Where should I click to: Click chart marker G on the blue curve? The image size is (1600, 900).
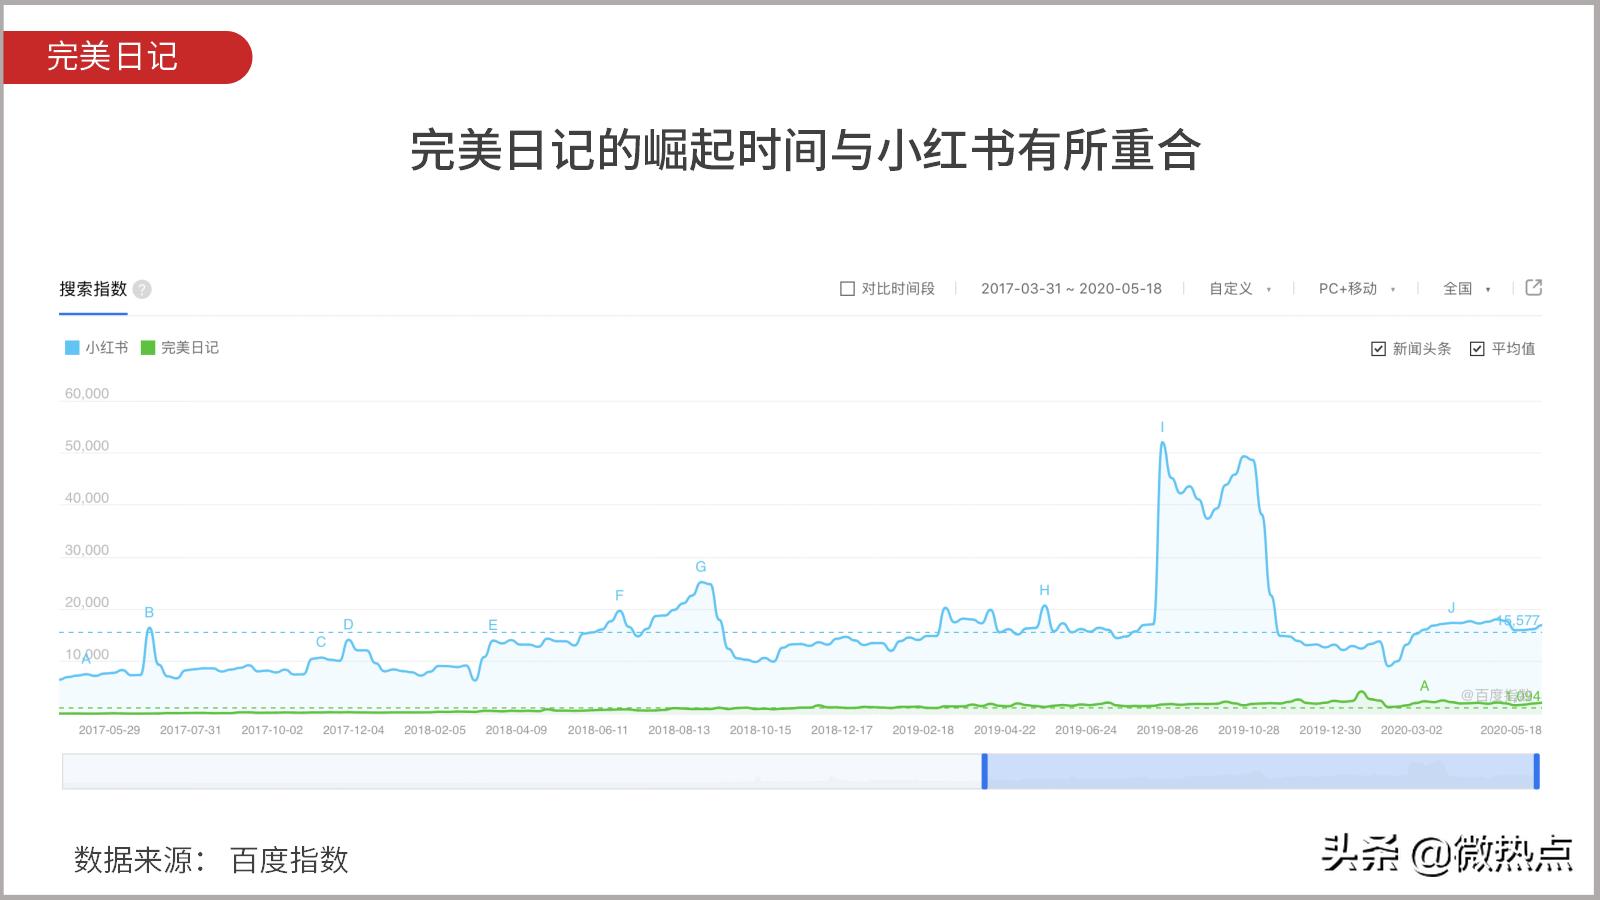tap(699, 567)
